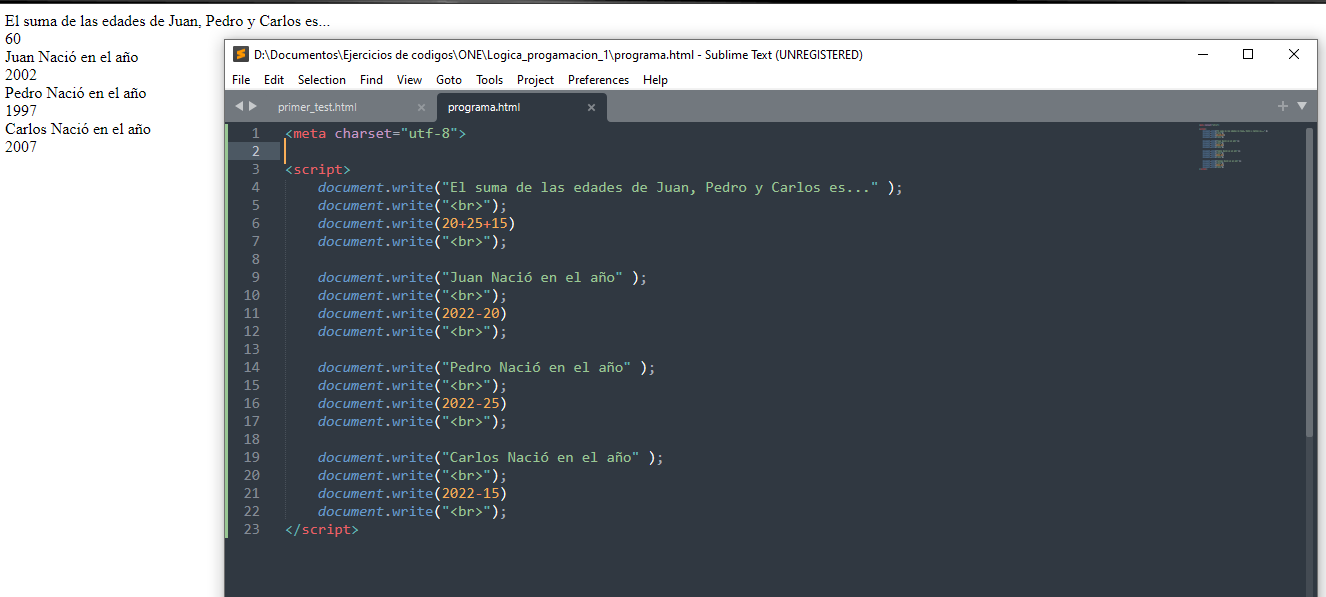Open the Help menu
Screen dimensions: 1326x597
pyautogui.click(x=655, y=80)
